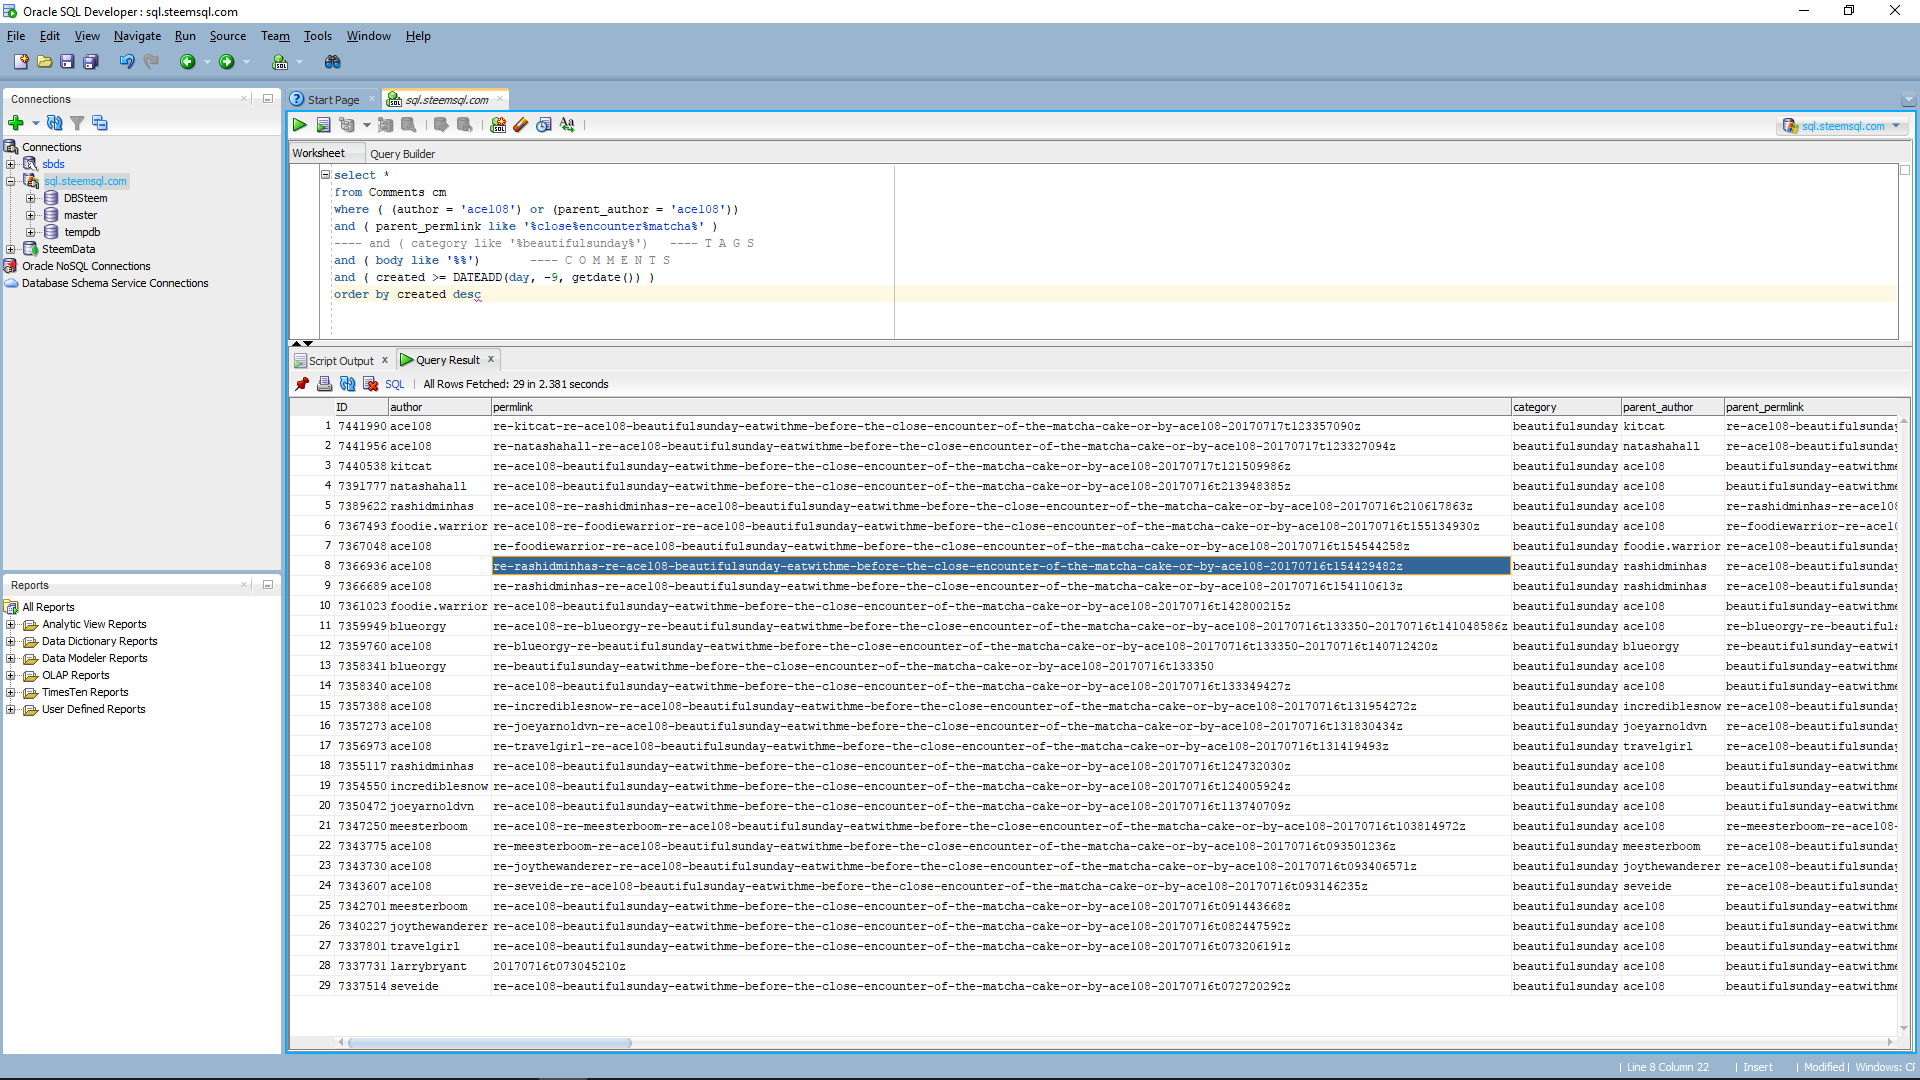Click the Connections filter funnel icon
The width and height of the screenshot is (1920, 1080).
(77, 123)
